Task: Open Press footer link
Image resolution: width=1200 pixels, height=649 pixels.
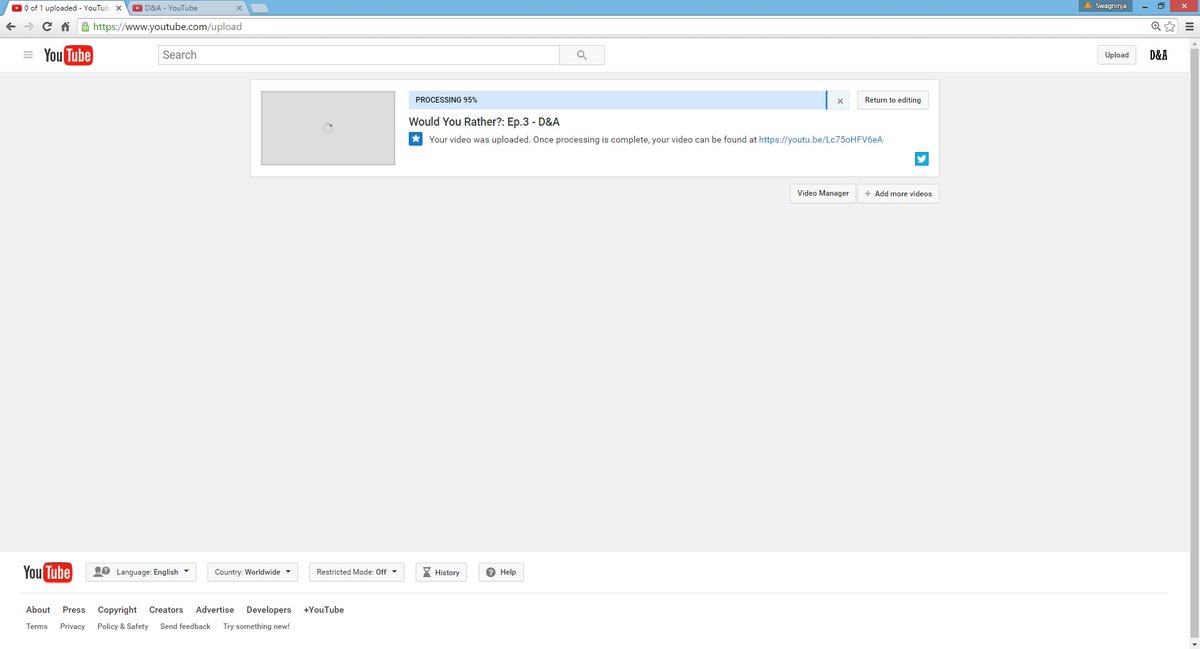Action: (x=74, y=610)
